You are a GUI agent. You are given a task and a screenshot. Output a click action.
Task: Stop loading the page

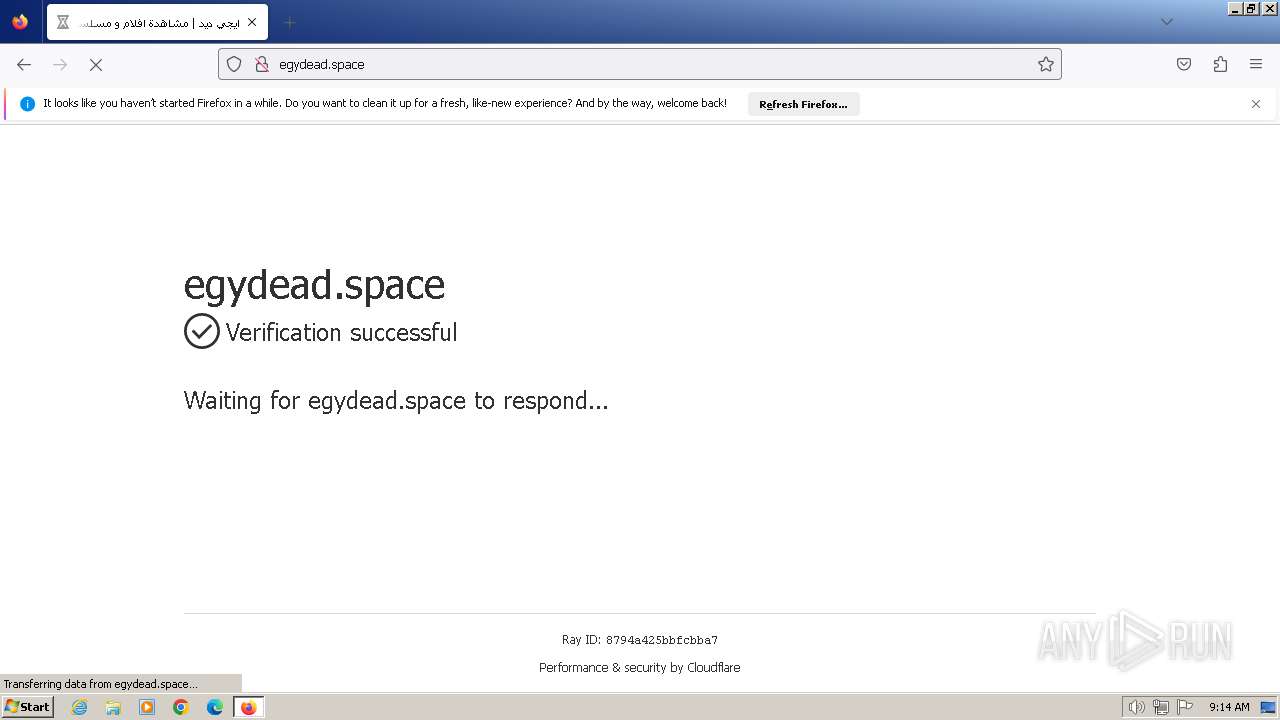click(96, 64)
